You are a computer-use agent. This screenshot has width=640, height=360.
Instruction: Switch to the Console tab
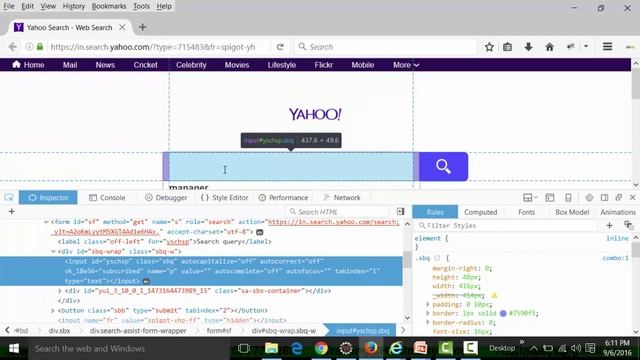coord(107,198)
